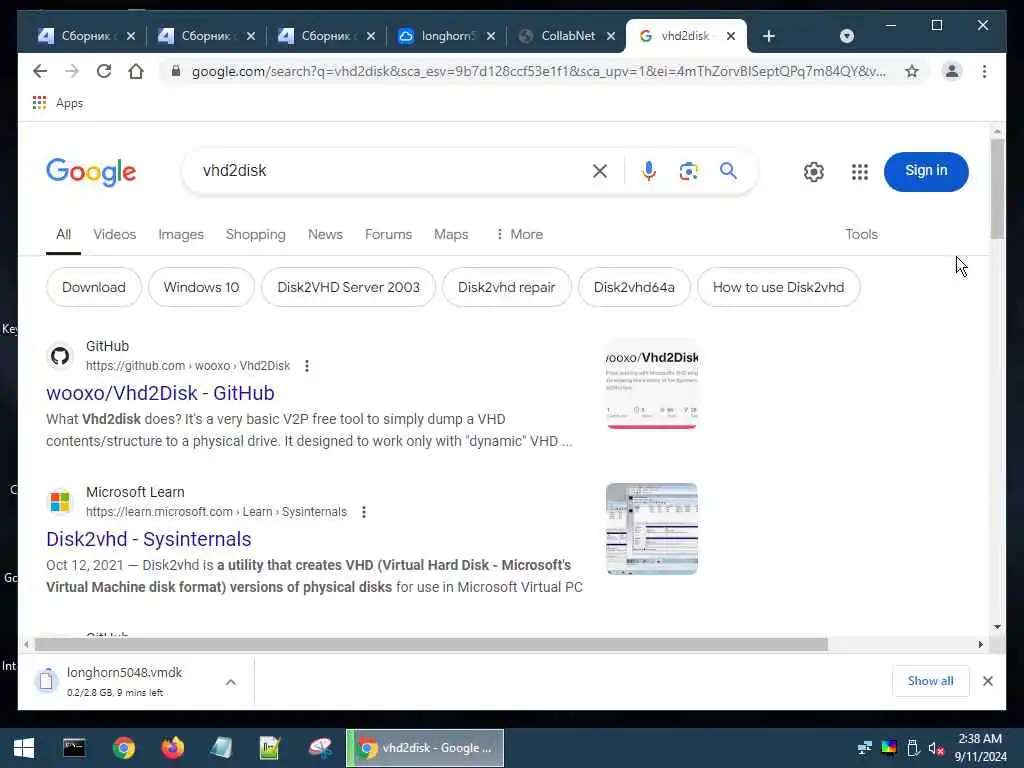This screenshot has width=1024, height=768.
Task: Switch to the first Сборник tab
Action: tap(87, 36)
